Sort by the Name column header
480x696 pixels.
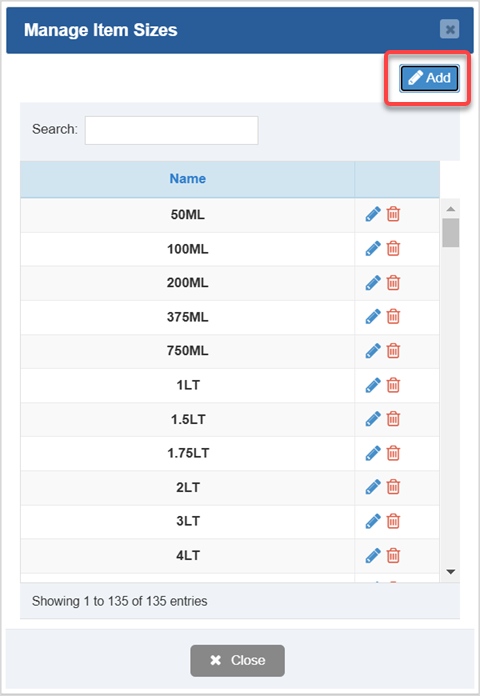(x=187, y=179)
